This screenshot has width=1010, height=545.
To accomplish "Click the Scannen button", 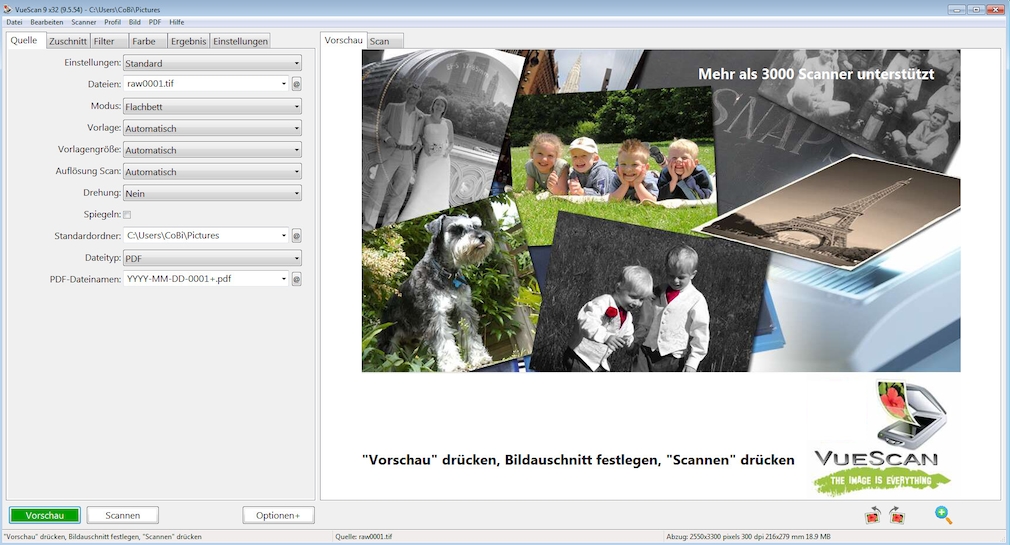I will 122,515.
